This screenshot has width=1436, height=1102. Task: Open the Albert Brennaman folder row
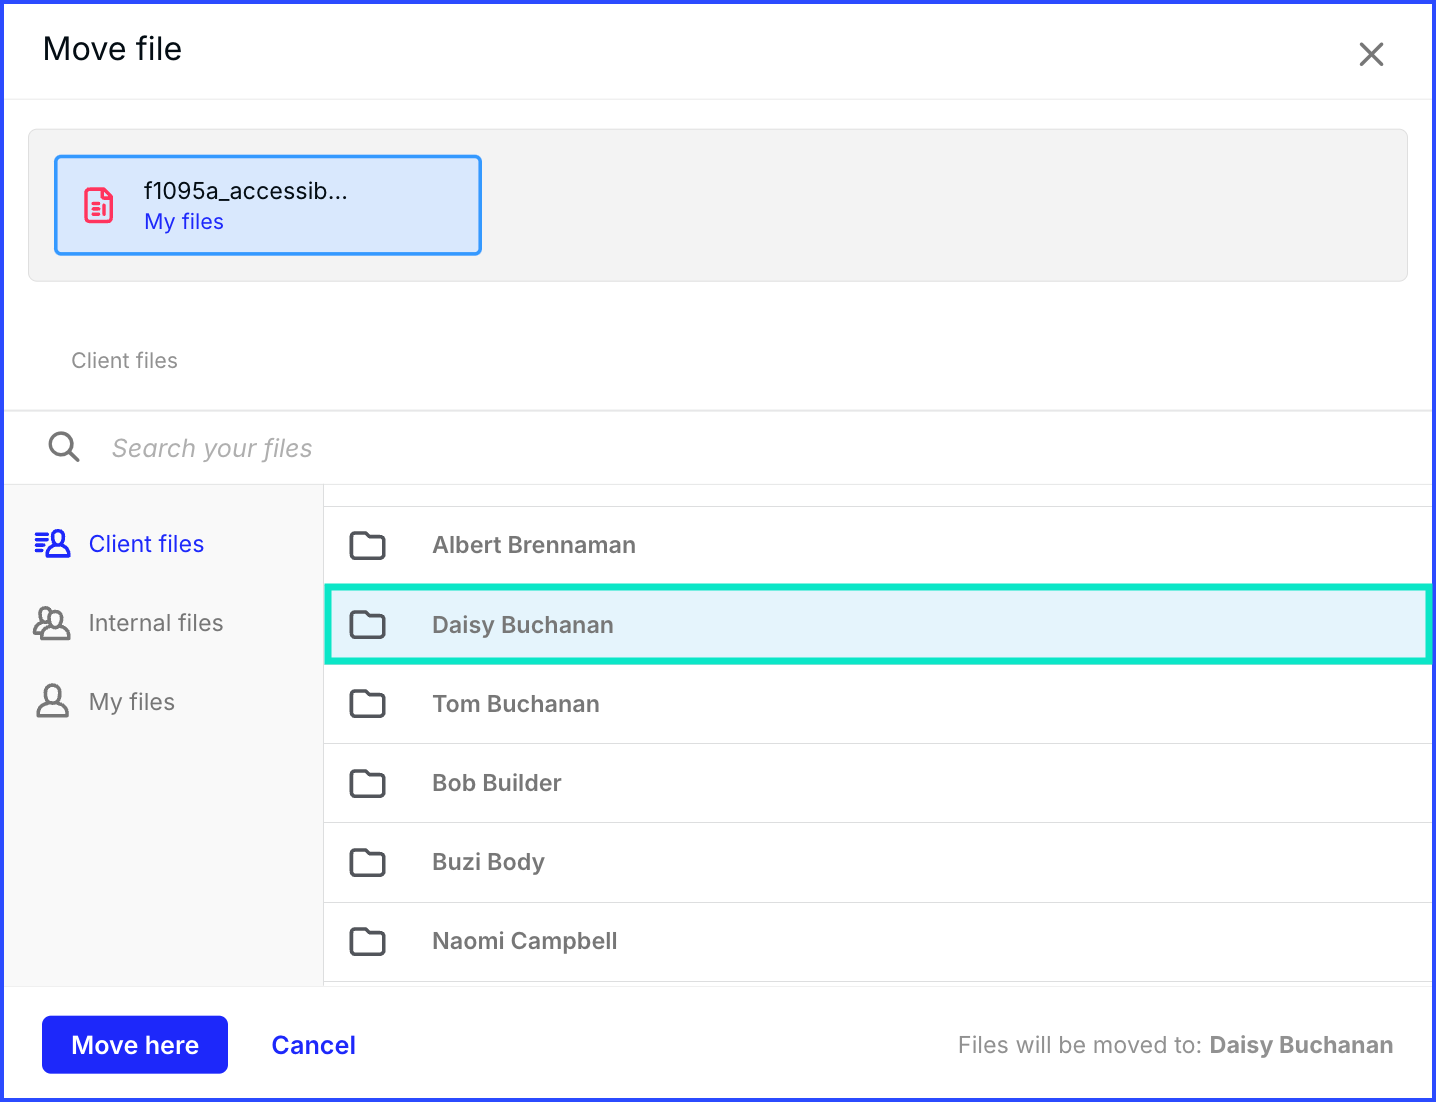click(x=879, y=545)
